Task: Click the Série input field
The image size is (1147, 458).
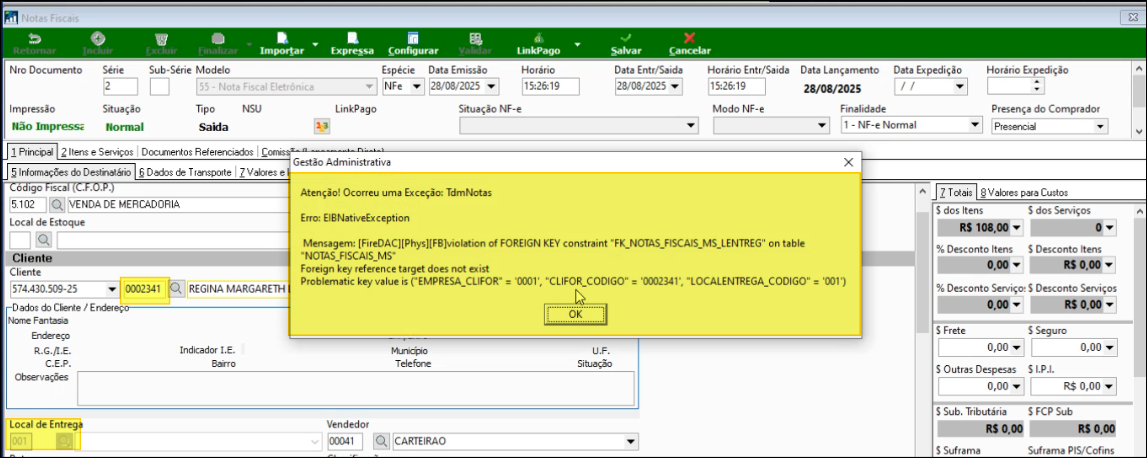Action: click(121, 86)
